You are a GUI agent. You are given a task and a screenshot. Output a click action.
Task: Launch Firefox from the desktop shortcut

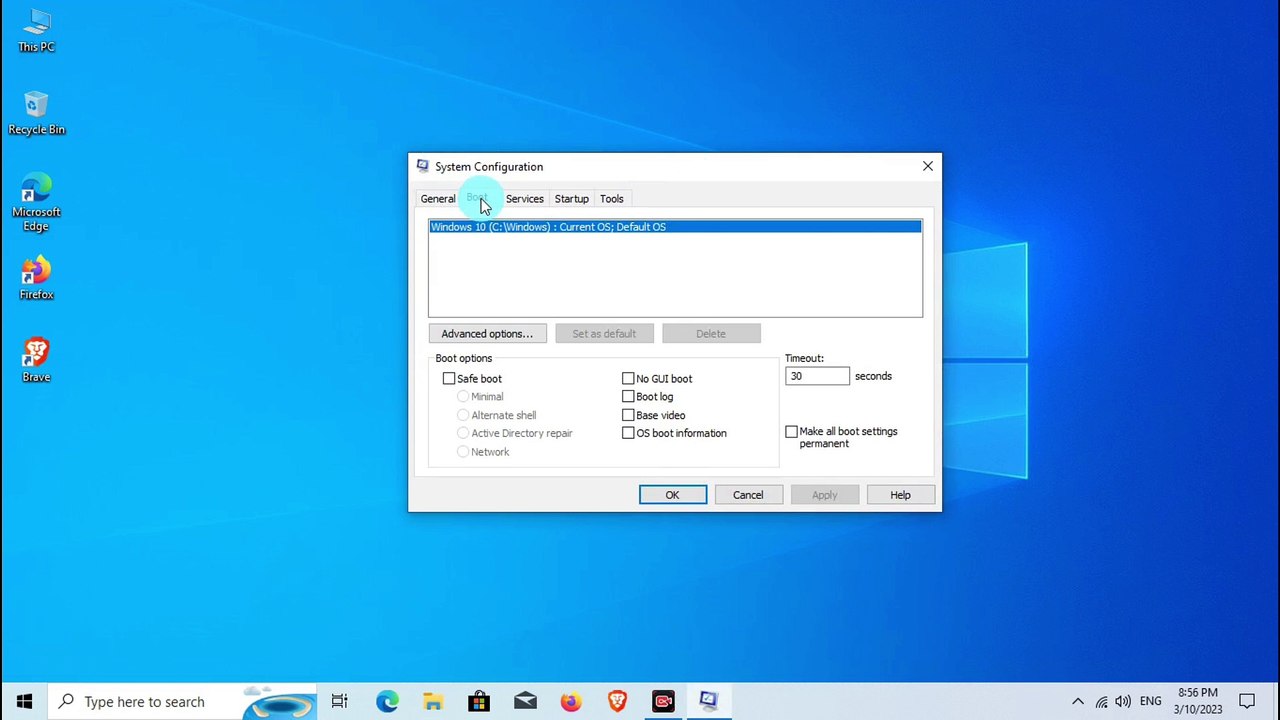tap(36, 278)
